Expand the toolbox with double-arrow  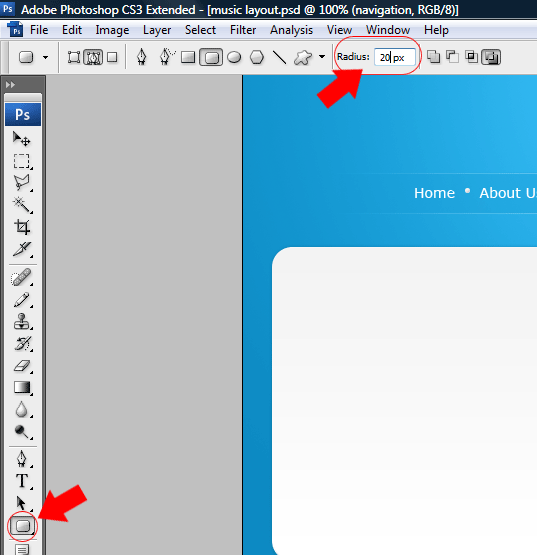coord(11,85)
